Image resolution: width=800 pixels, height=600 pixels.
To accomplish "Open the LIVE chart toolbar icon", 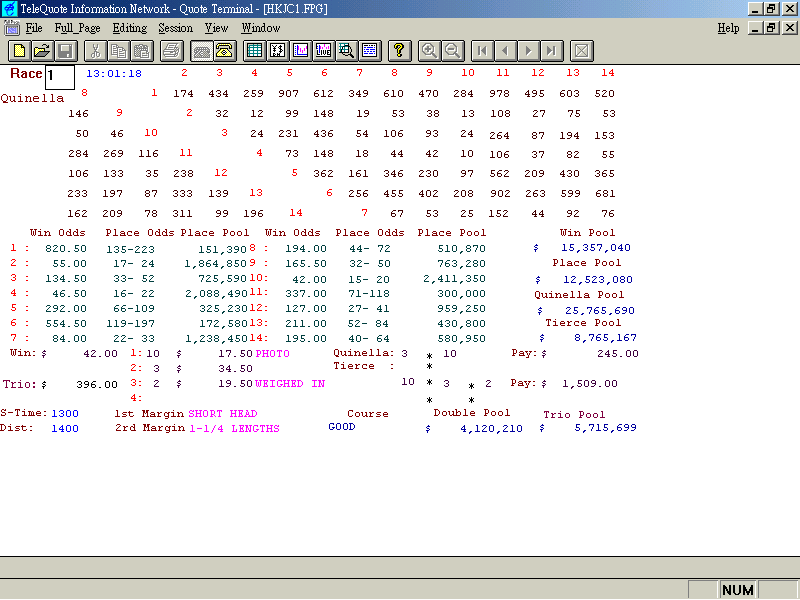I will (x=324, y=51).
